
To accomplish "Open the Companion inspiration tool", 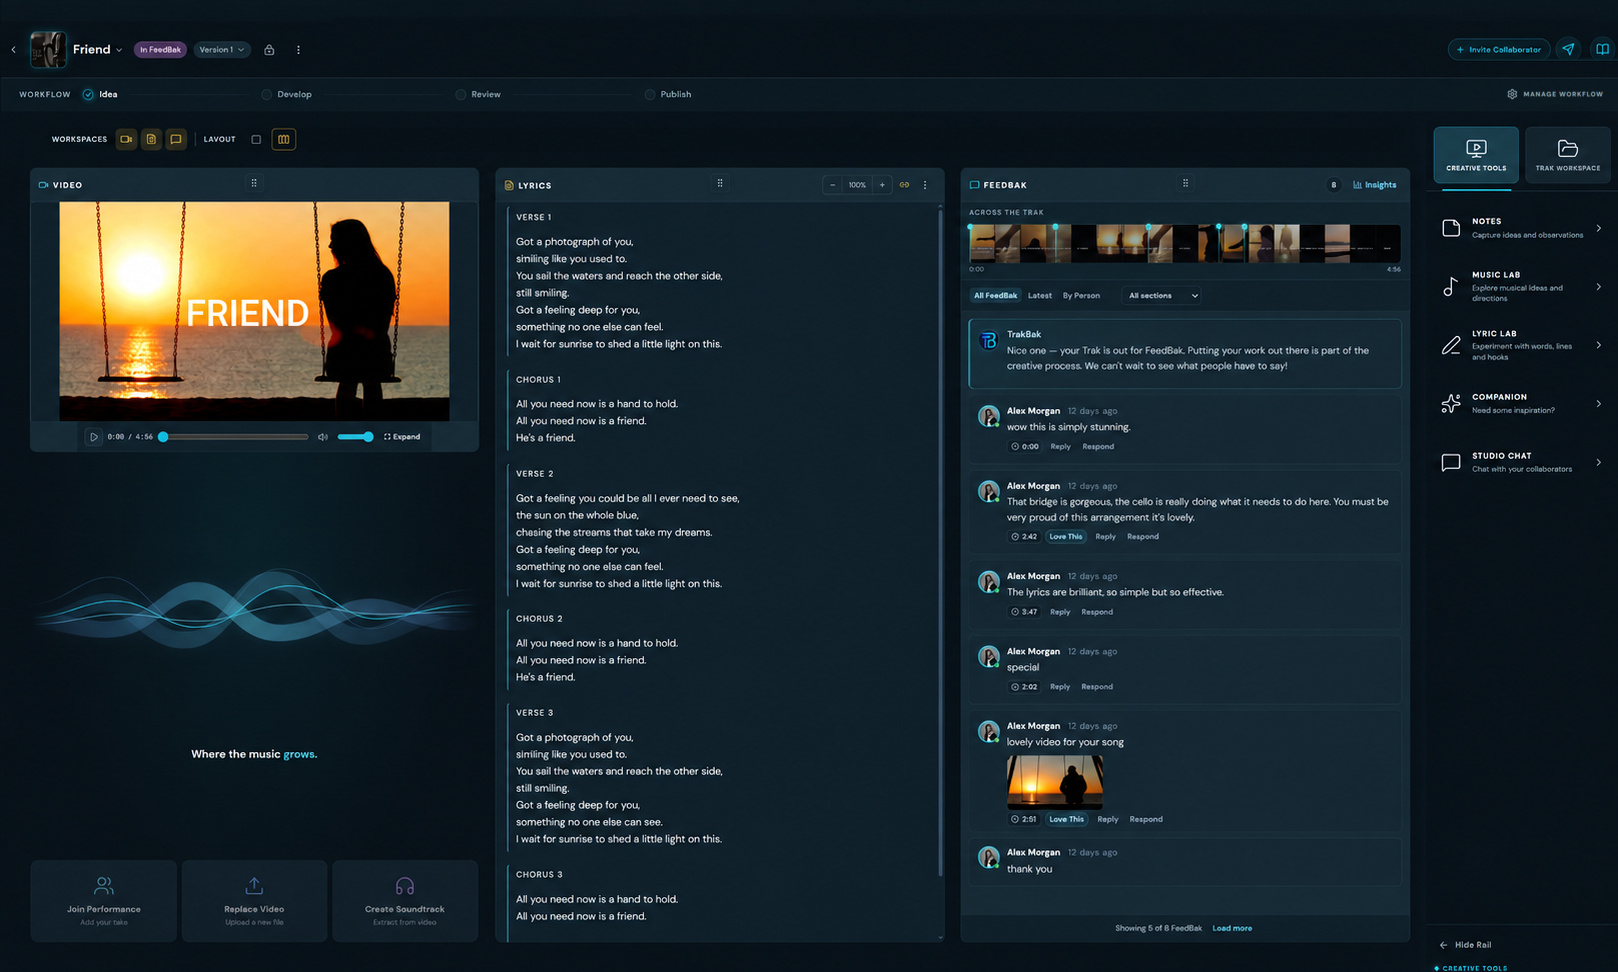I will 1521,403.
